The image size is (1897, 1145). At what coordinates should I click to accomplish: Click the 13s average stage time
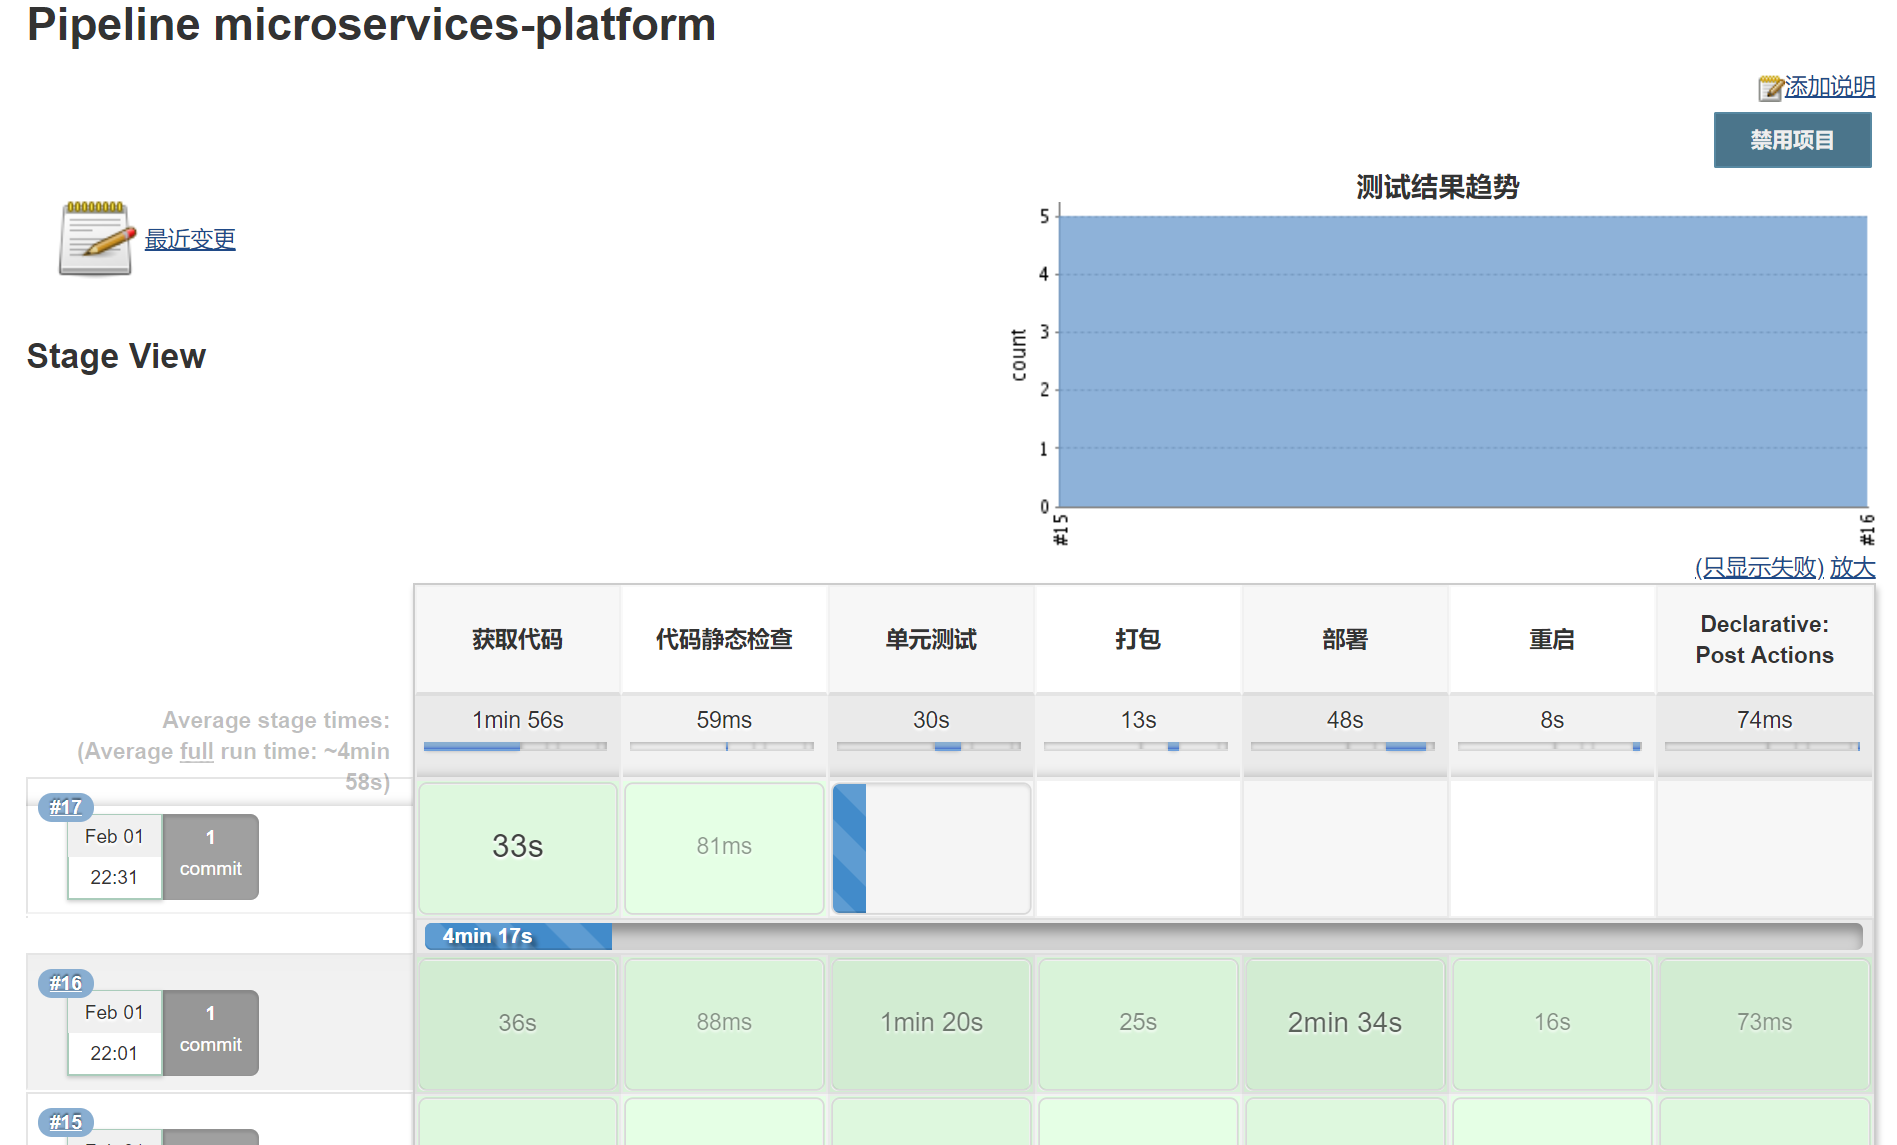click(x=1138, y=720)
